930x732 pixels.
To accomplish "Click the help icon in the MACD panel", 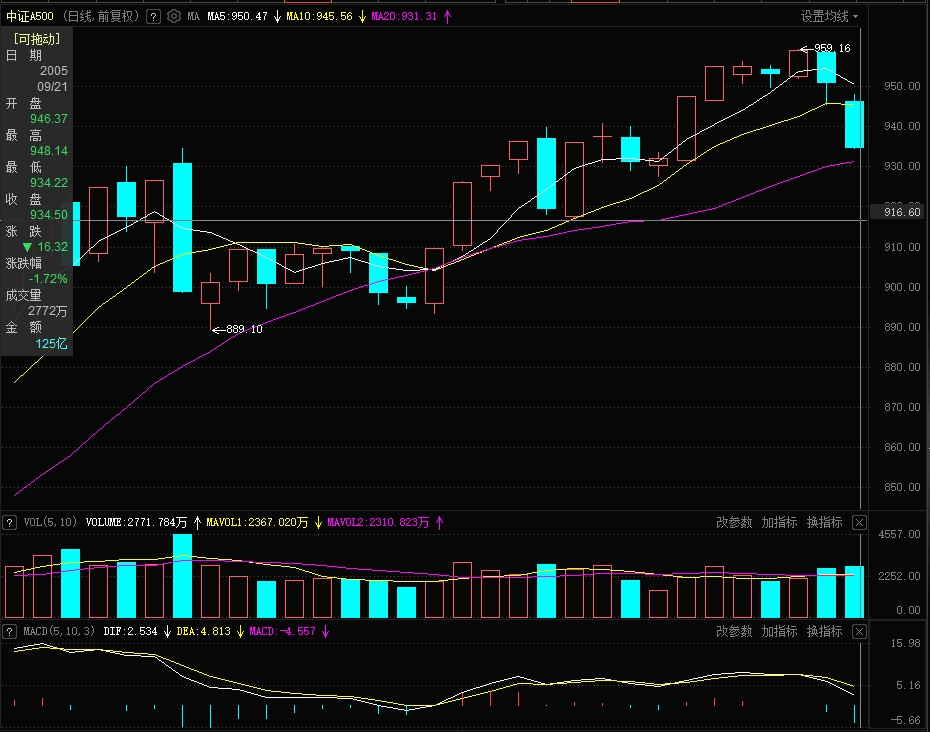I will 9,631.
